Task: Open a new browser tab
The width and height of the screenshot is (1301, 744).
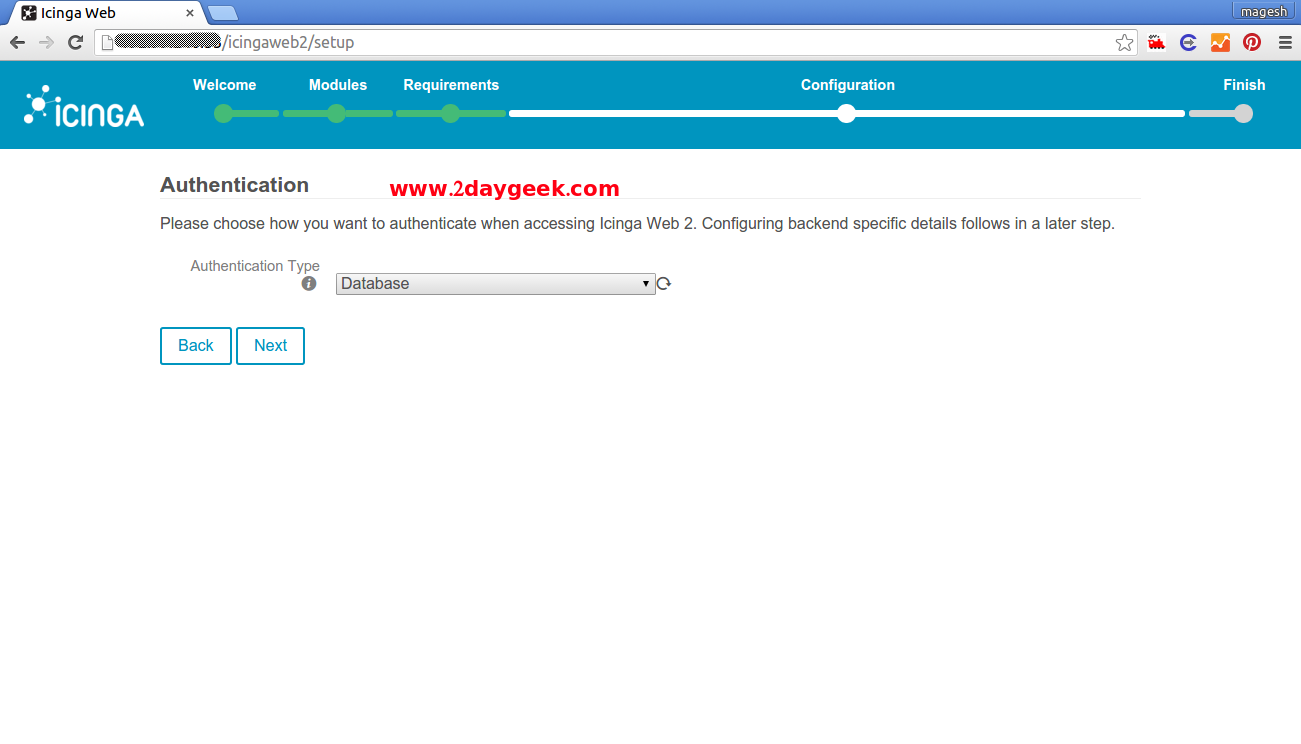Action: point(222,13)
